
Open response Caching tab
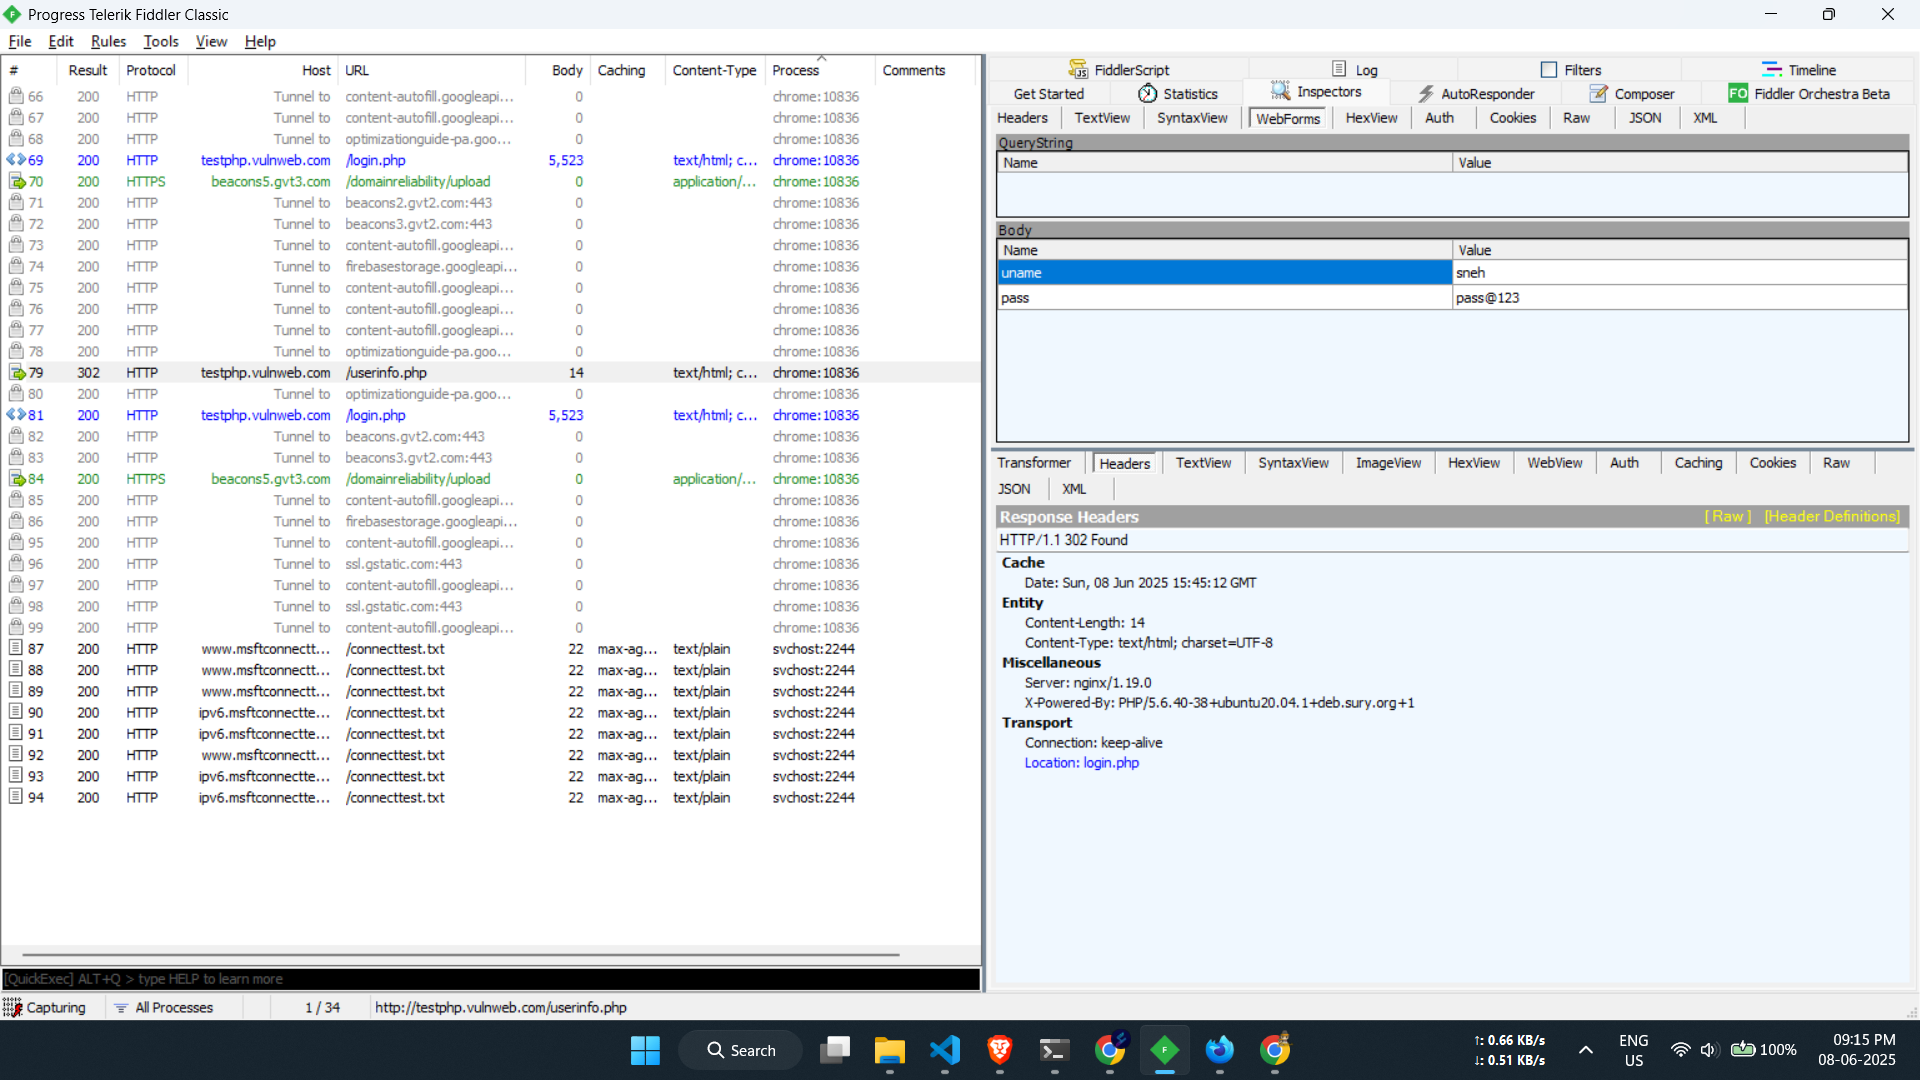[1698, 463]
